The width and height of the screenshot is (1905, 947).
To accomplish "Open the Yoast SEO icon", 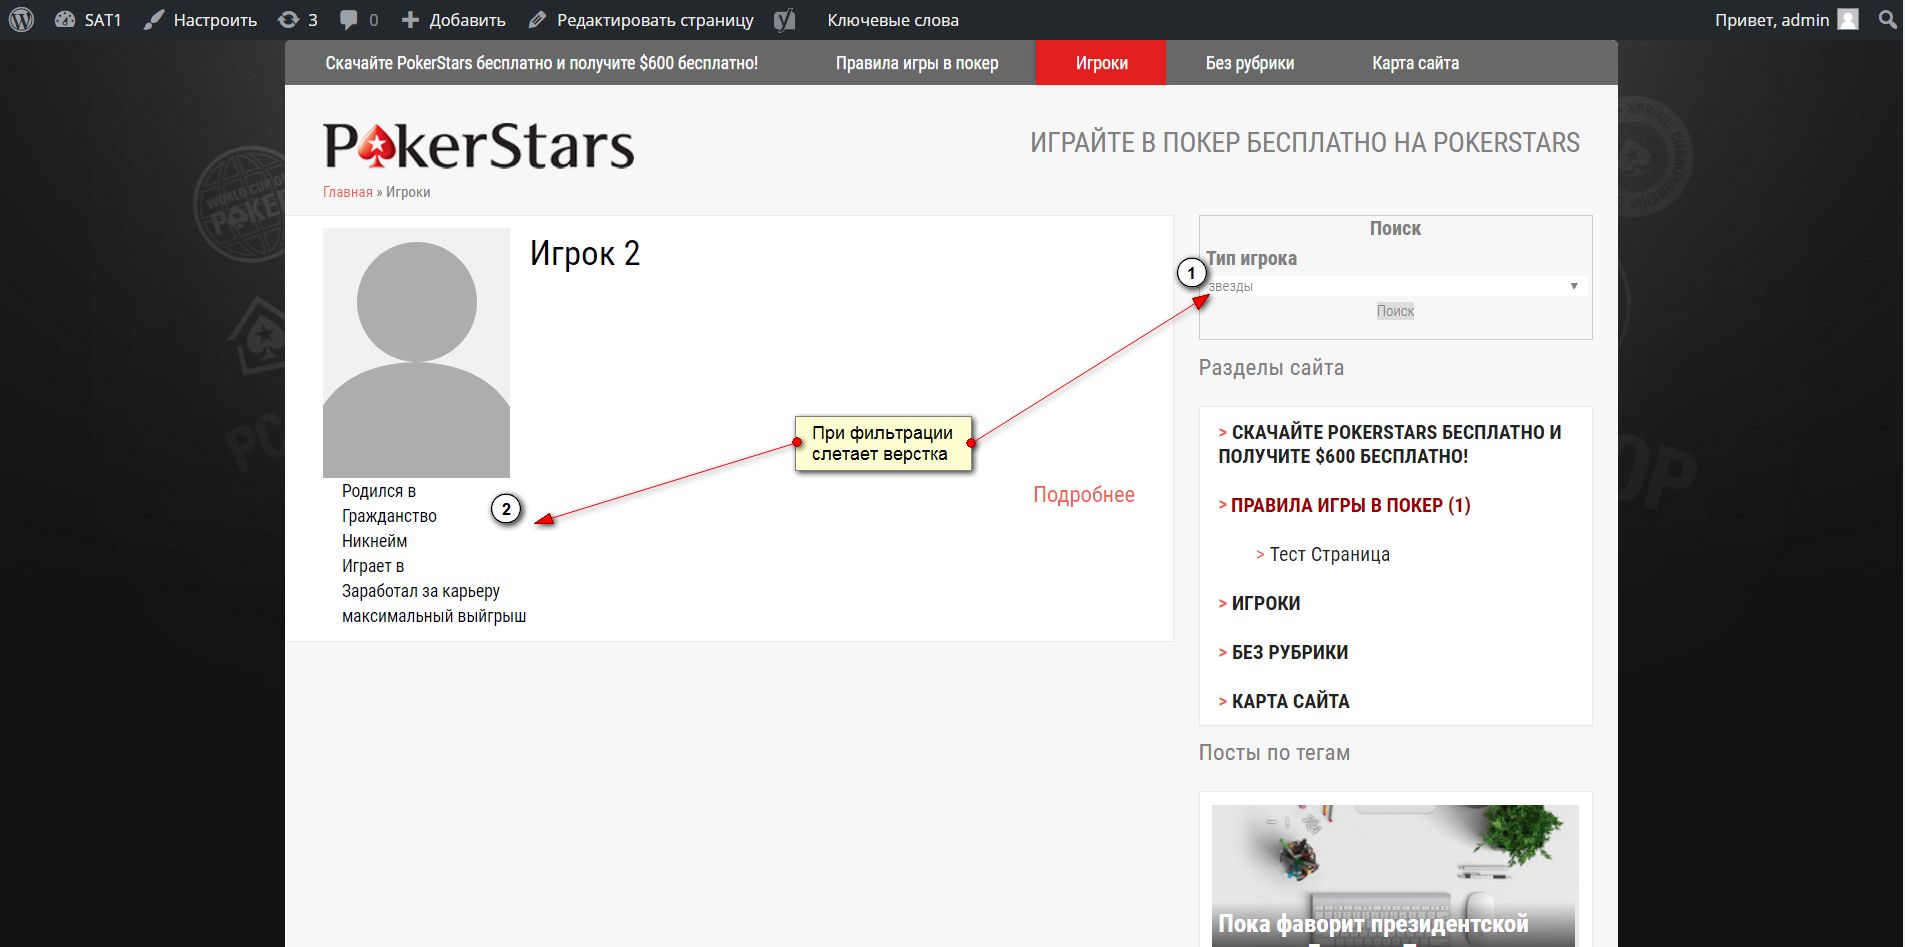I will coord(785,20).
